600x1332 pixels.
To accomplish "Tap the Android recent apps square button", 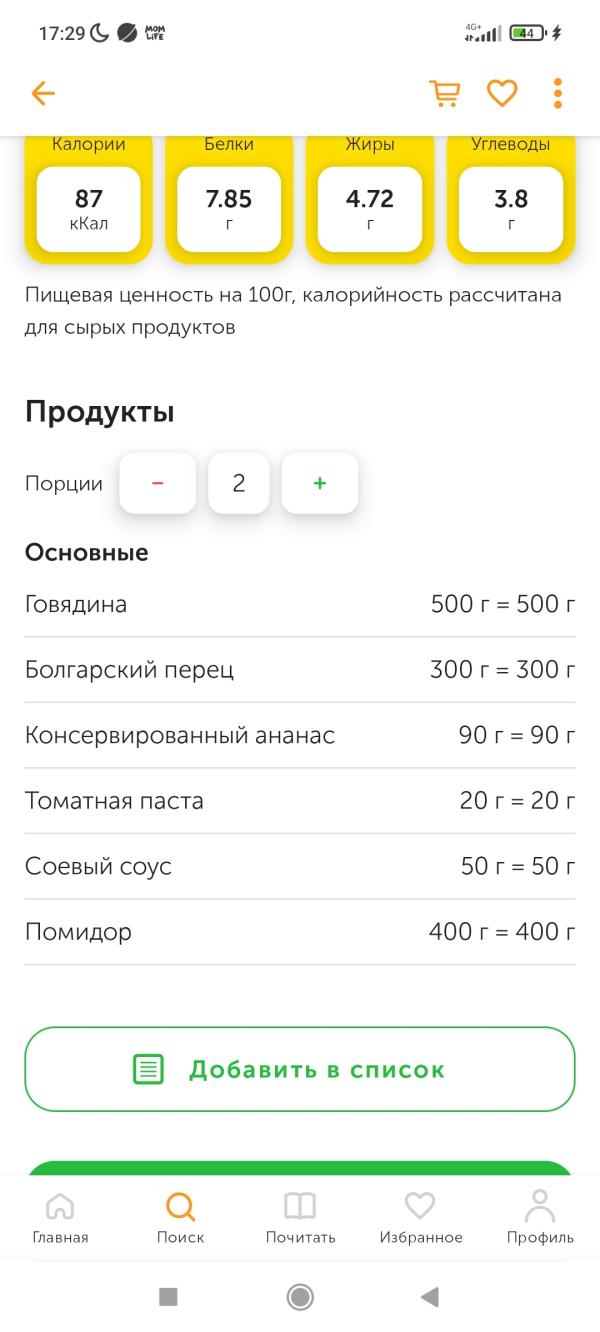I will pyautogui.click(x=168, y=1297).
